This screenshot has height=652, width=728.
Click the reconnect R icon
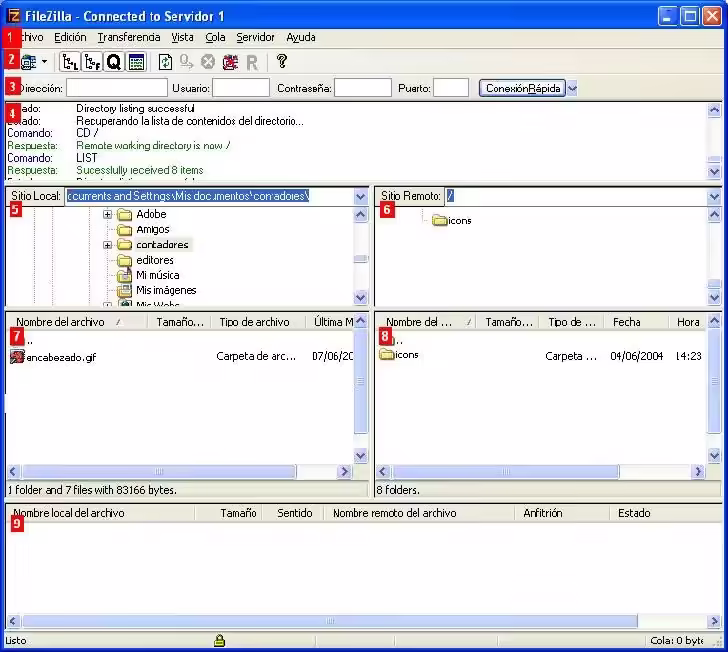(x=252, y=62)
